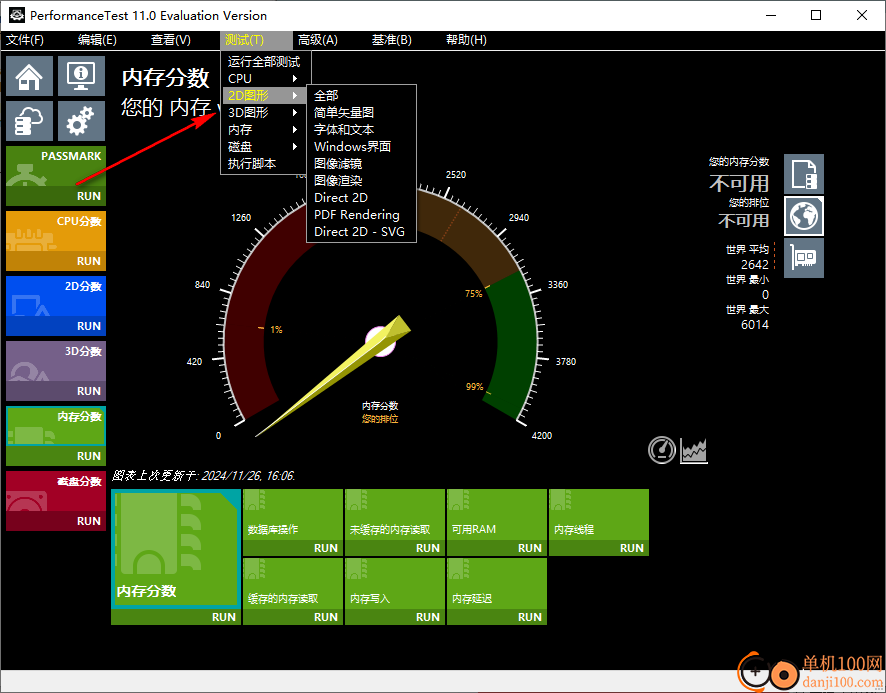The width and height of the screenshot is (886, 693).
Task: Click the hardware card icon on right
Action: point(804,258)
